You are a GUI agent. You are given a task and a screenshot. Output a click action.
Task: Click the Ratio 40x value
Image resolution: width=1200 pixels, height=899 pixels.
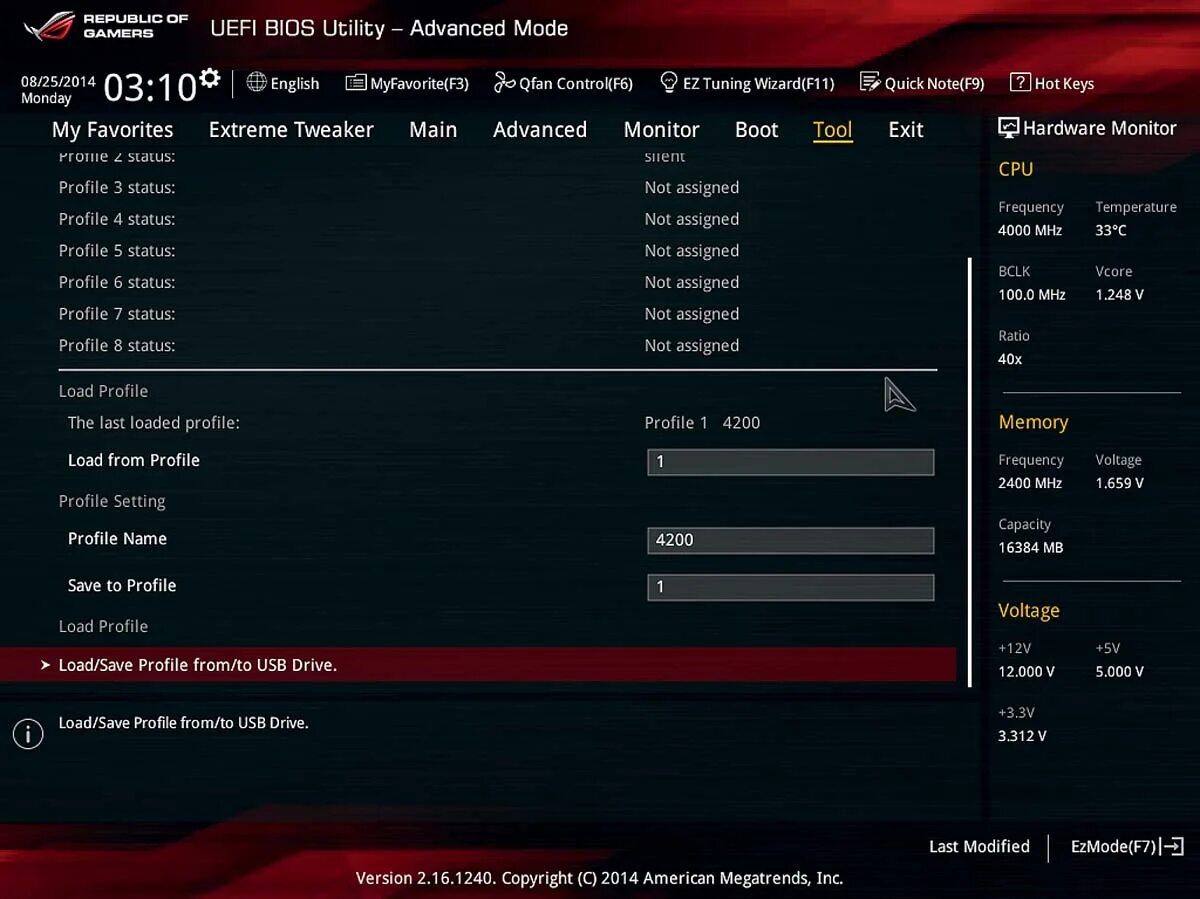[x=1010, y=359]
